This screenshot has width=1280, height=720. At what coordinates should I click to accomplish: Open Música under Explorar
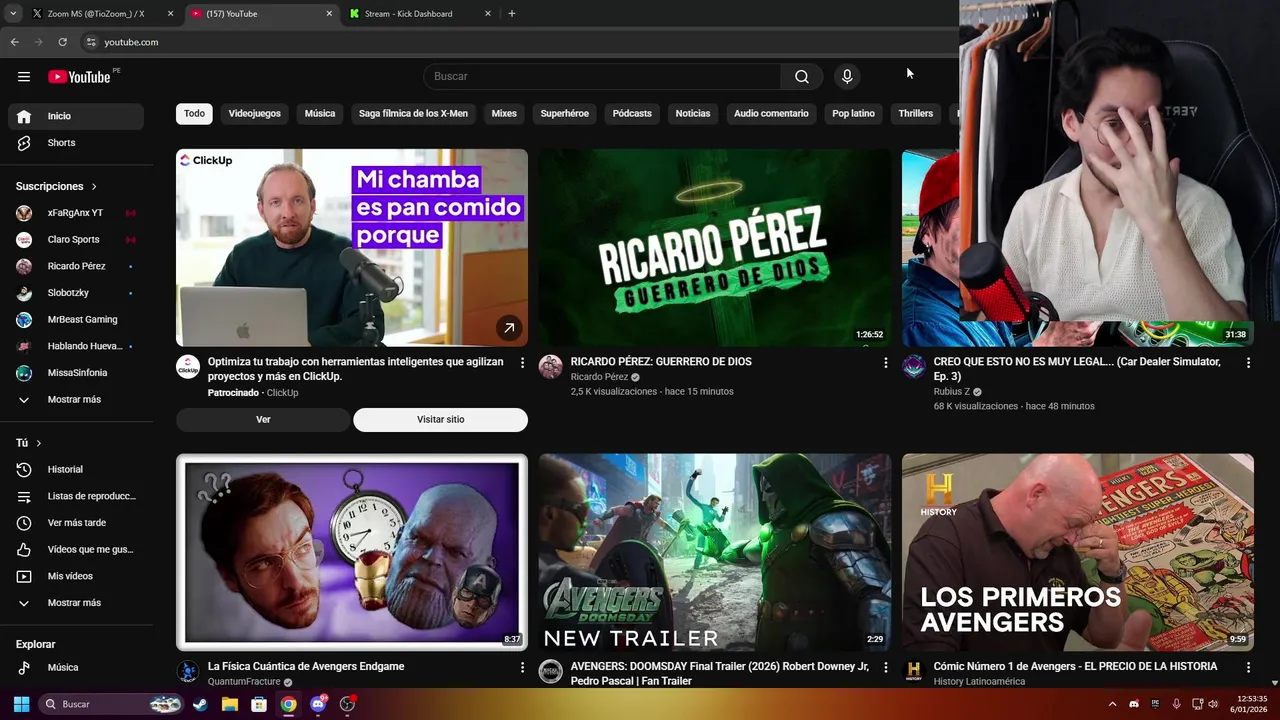pos(76,668)
